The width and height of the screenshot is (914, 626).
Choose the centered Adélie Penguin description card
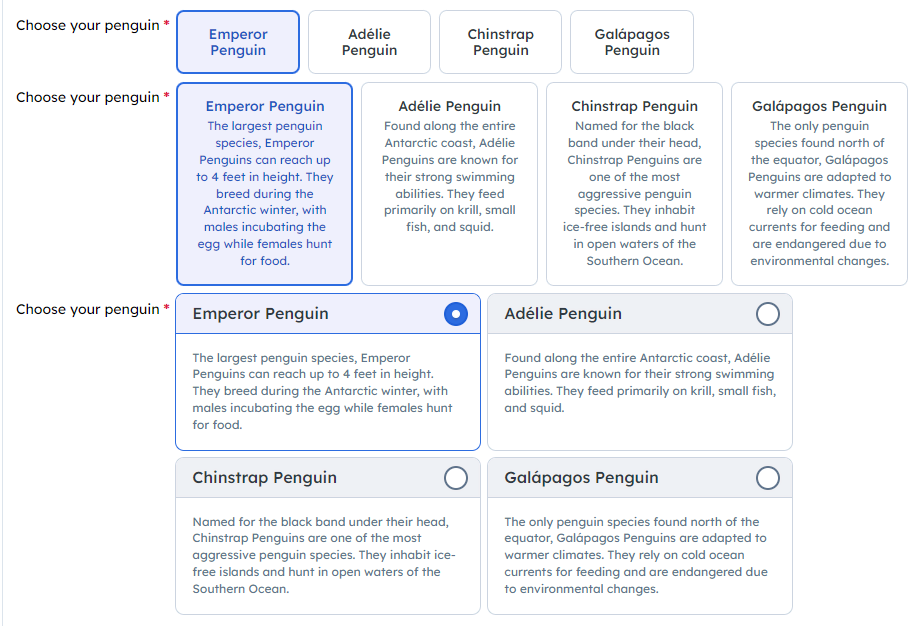pyautogui.click(x=449, y=184)
